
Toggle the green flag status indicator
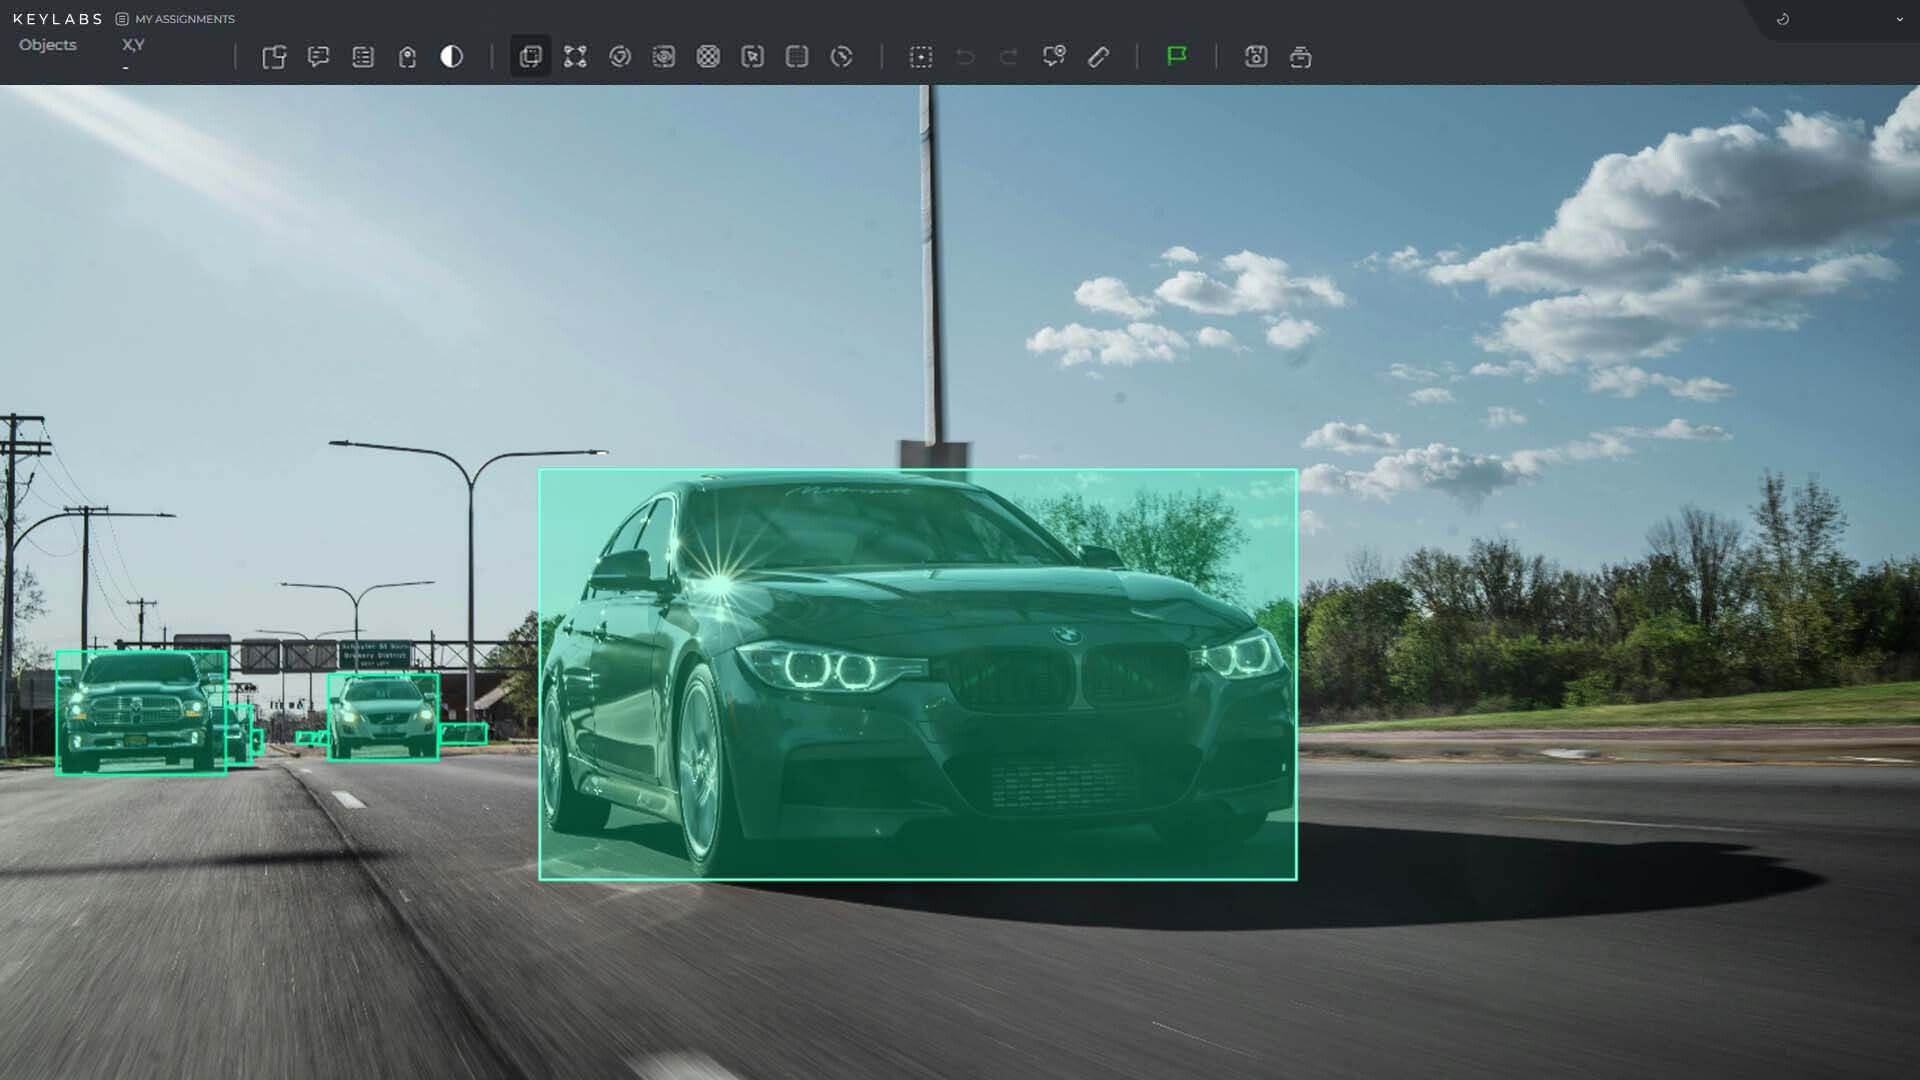[x=1178, y=57]
